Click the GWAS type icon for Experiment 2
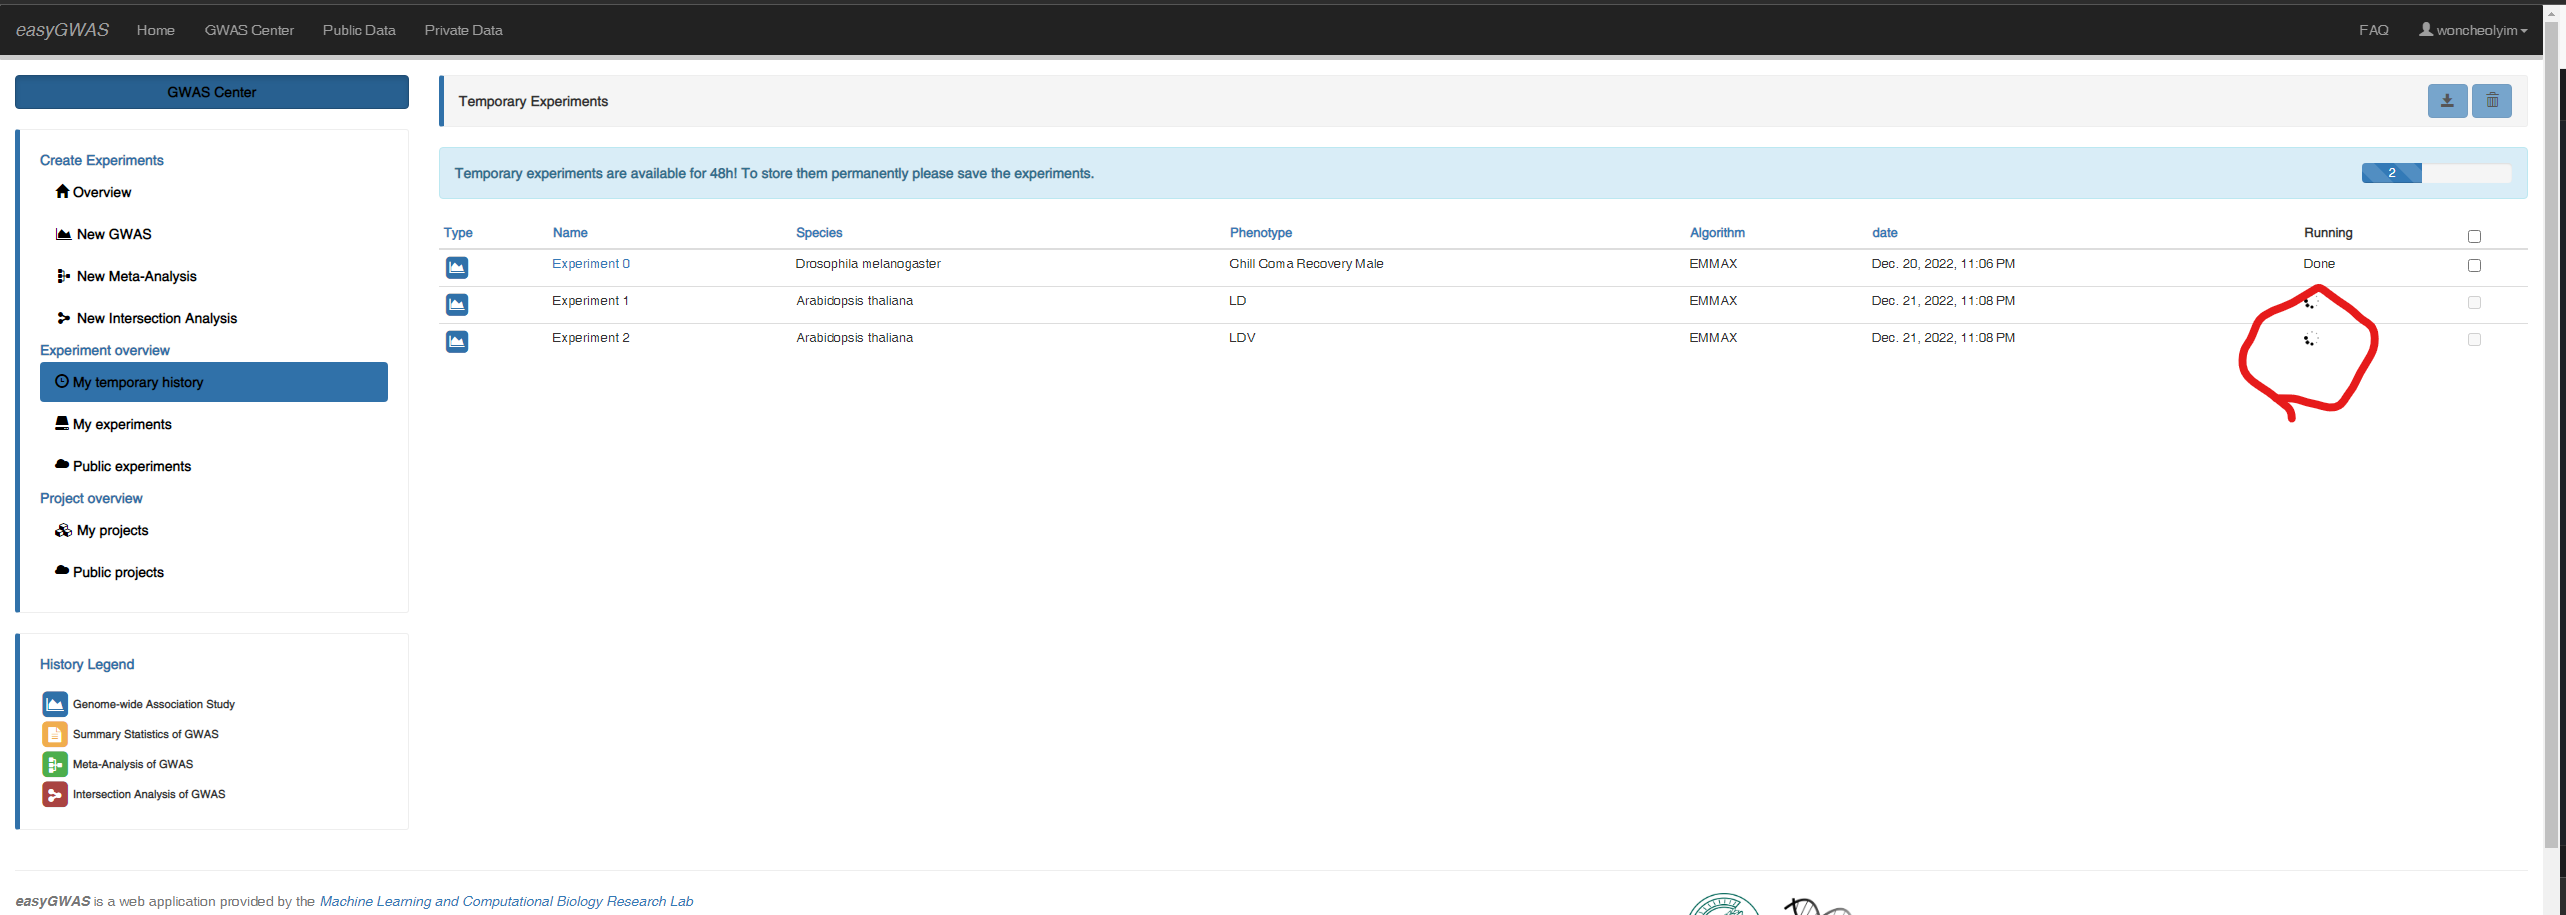The height and width of the screenshot is (915, 2566). tap(457, 341)
